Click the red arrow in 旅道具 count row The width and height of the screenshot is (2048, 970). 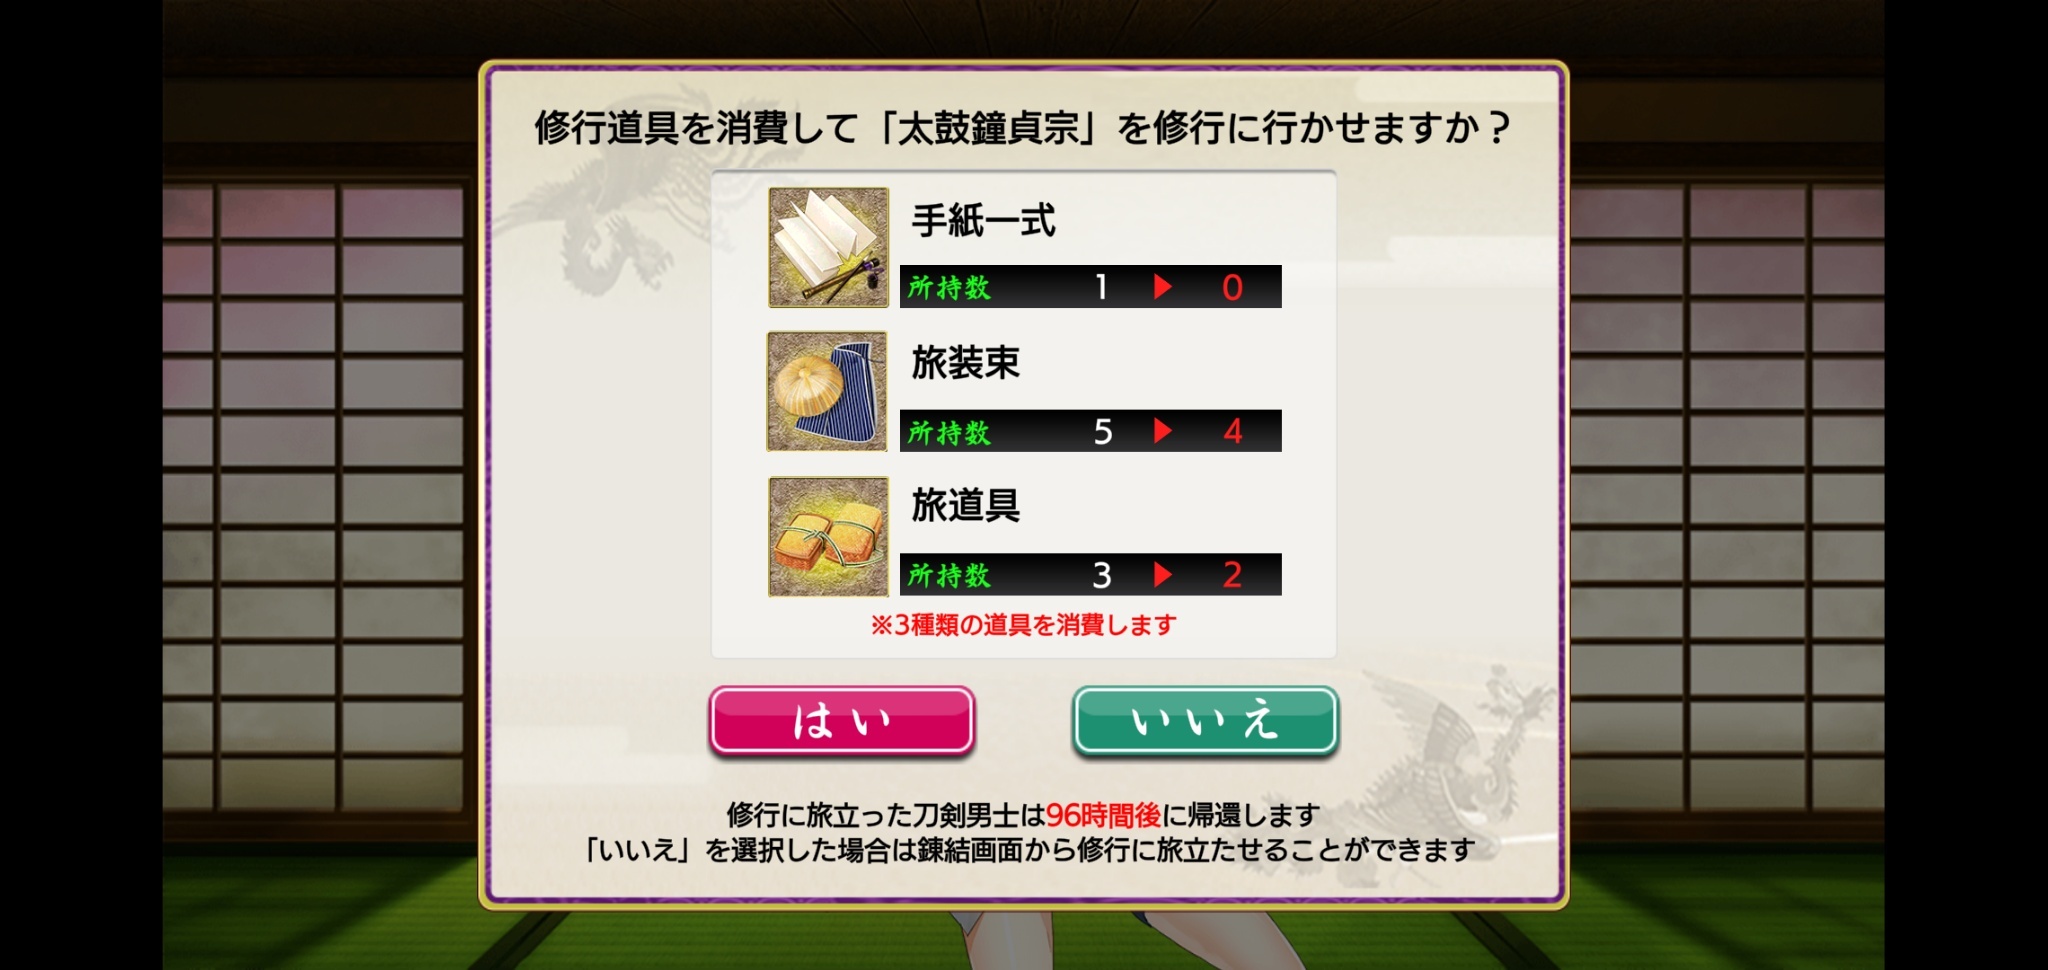(1162, 574)
